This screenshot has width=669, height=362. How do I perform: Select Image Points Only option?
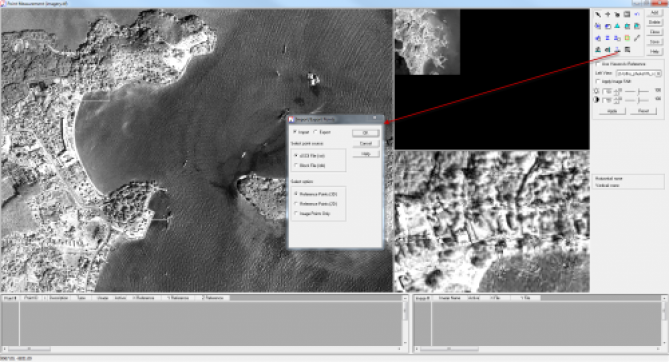[296, 213]
